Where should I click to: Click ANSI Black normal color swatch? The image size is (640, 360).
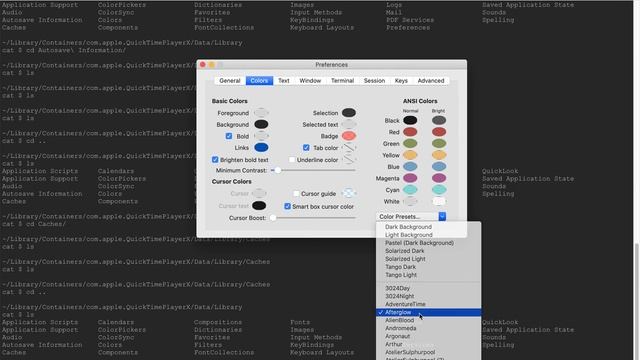point(410,120)
